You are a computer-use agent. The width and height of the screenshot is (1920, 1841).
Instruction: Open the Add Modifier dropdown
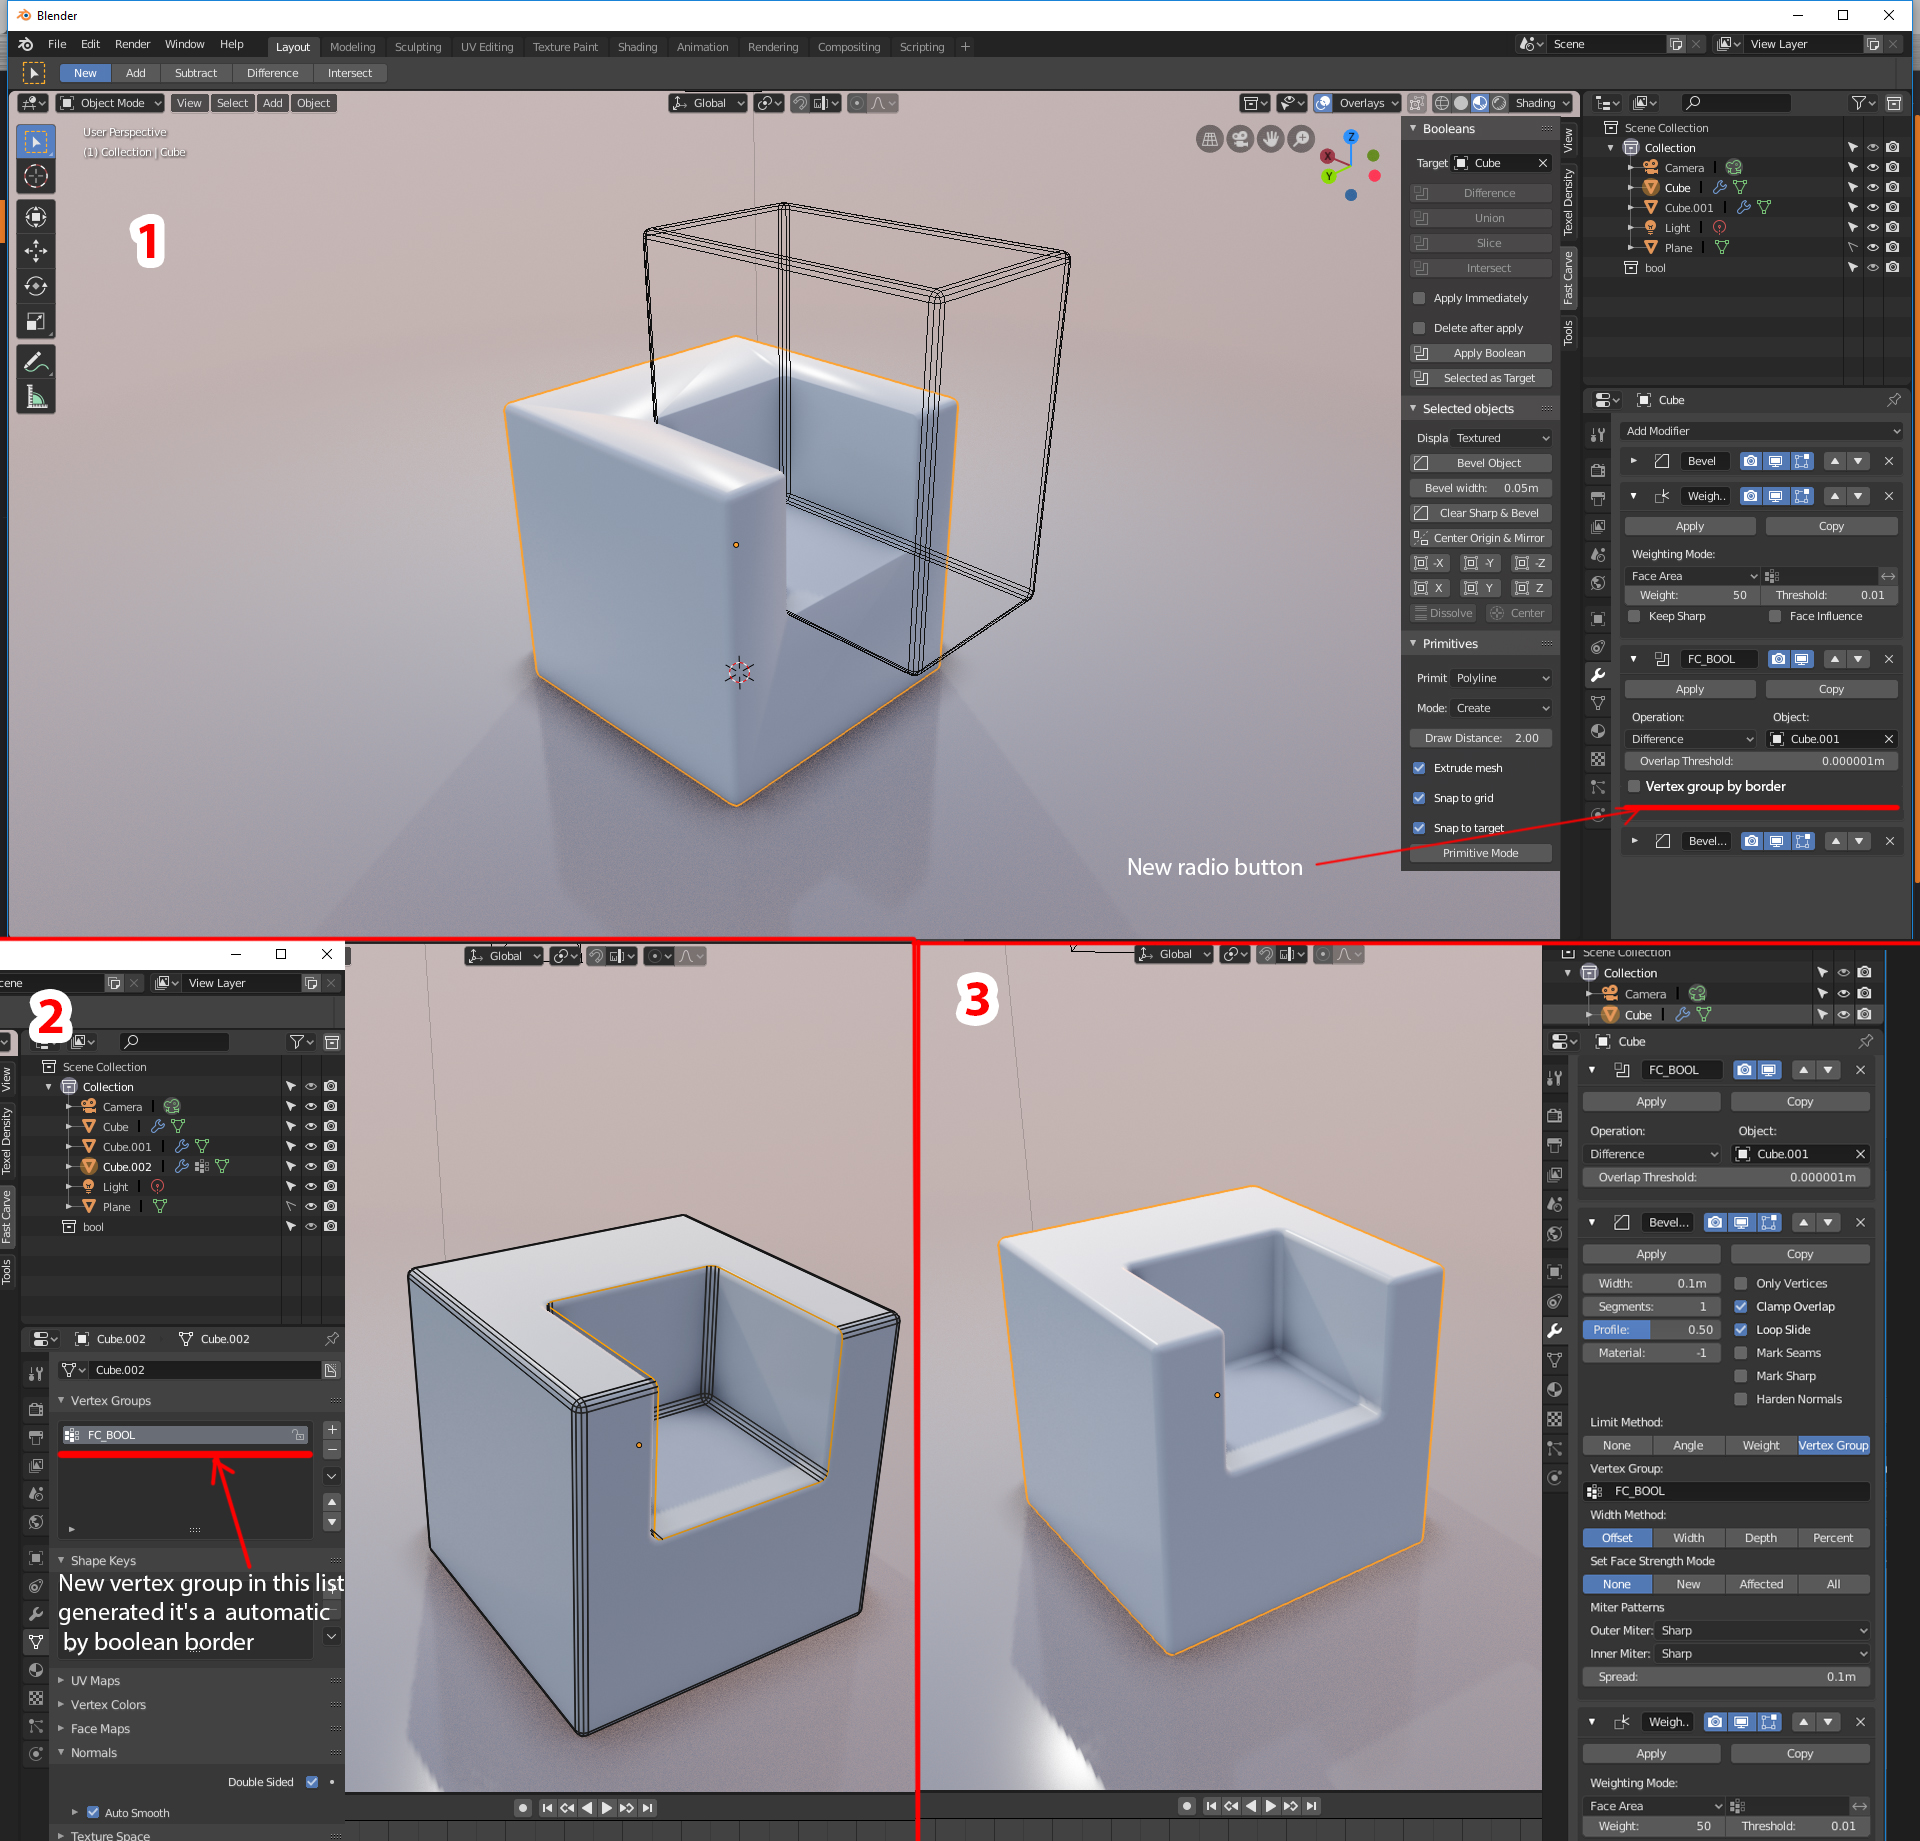pos(1760,431)
